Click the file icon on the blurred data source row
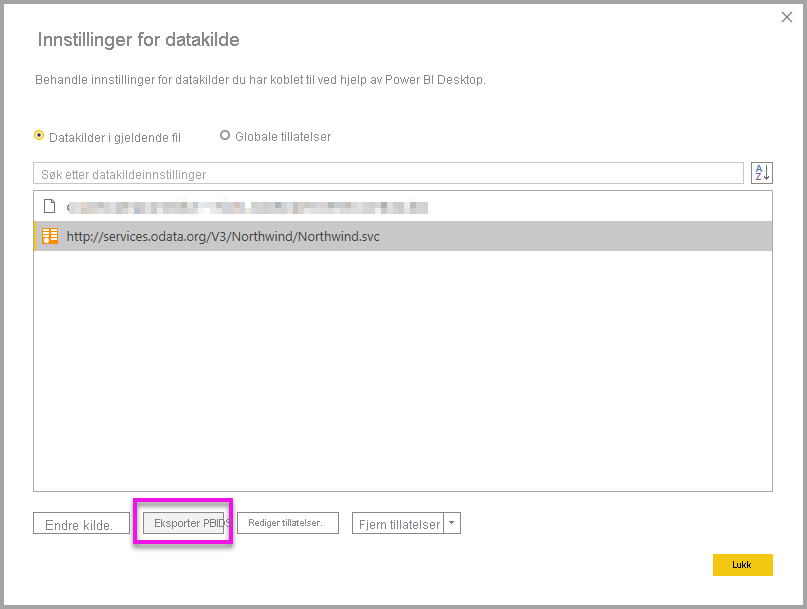Image resolution: width=807 pixels, height=609 pixels. click(x=49, y=206)
